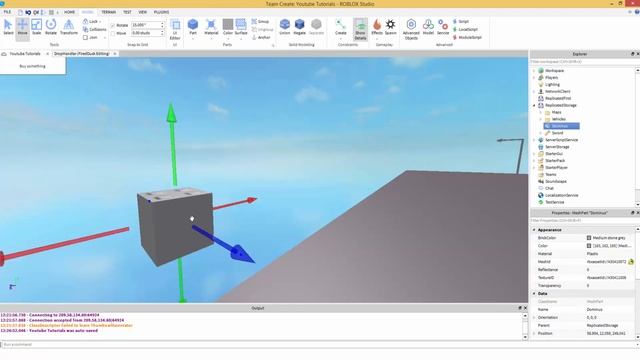Click the Color swatch in Parts group
Viewport: 640px width, 360px height.
228,24
